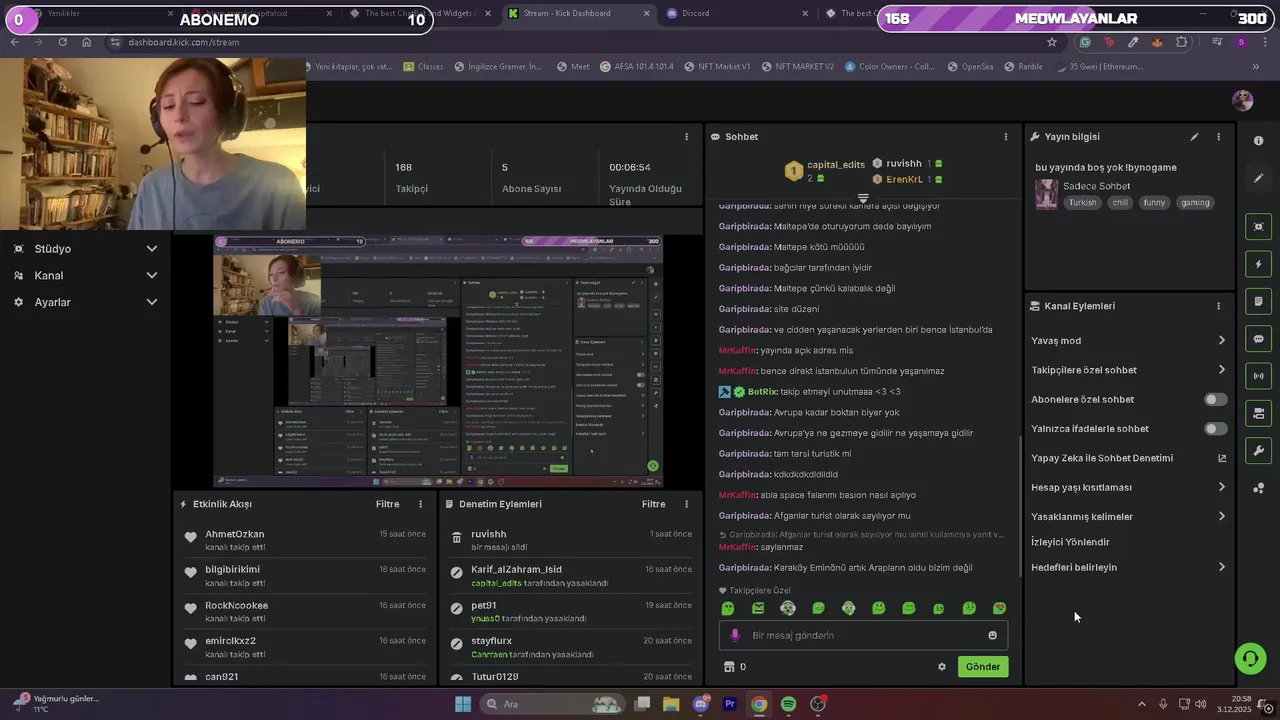Collapse the chat leaderboard handle
Viewport: 1280px width, 720px height.
863,198
